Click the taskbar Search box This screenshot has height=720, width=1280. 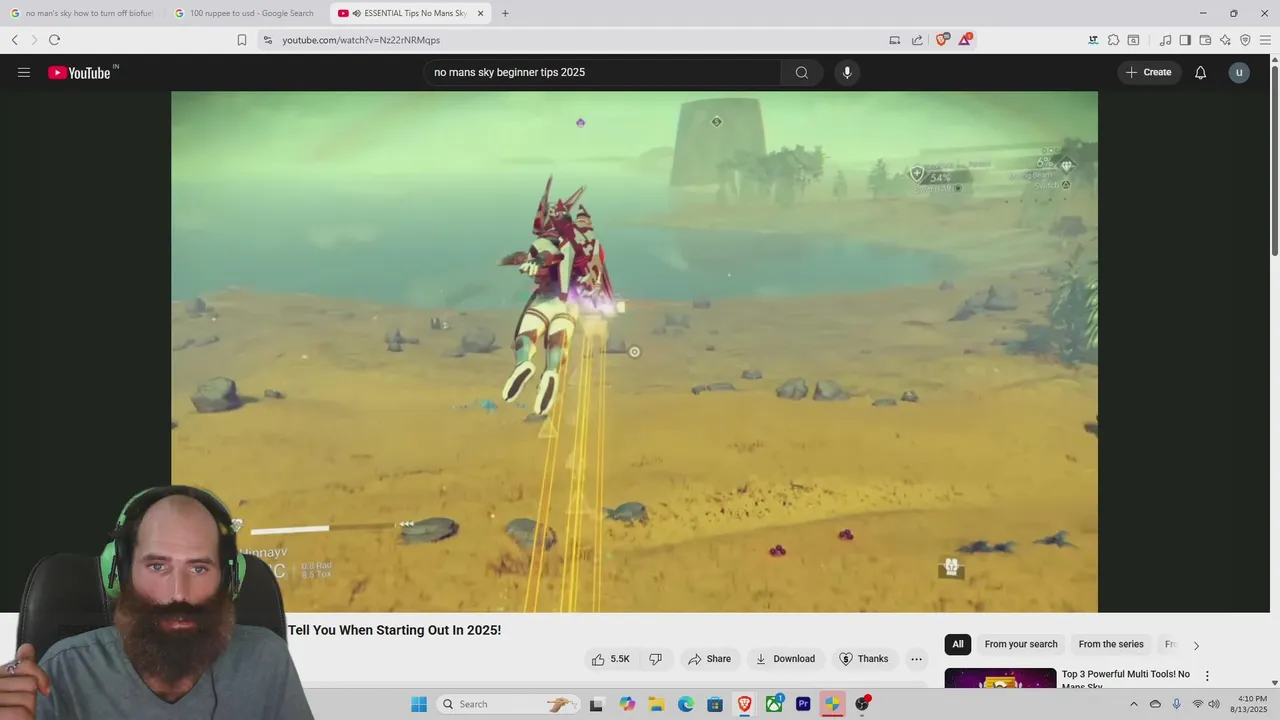[509, 704]
